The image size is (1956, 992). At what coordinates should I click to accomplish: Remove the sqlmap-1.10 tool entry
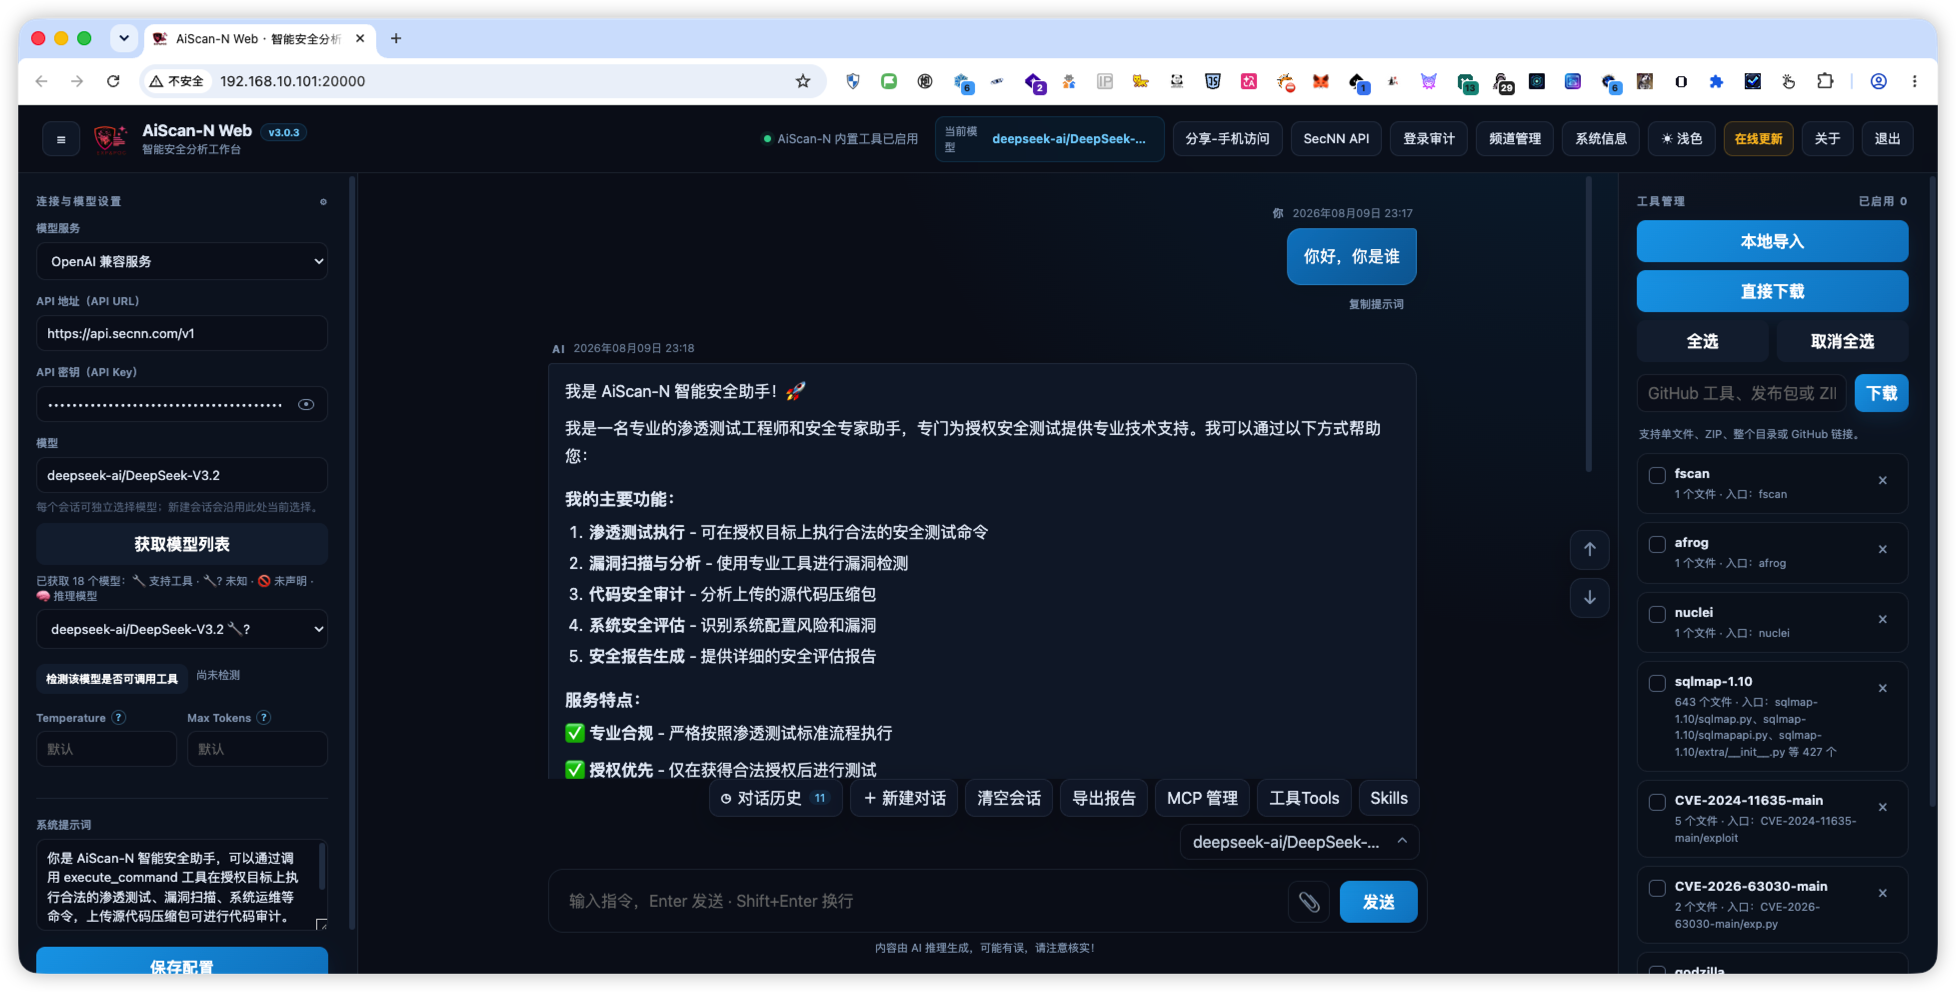(x=1882, y=689)
